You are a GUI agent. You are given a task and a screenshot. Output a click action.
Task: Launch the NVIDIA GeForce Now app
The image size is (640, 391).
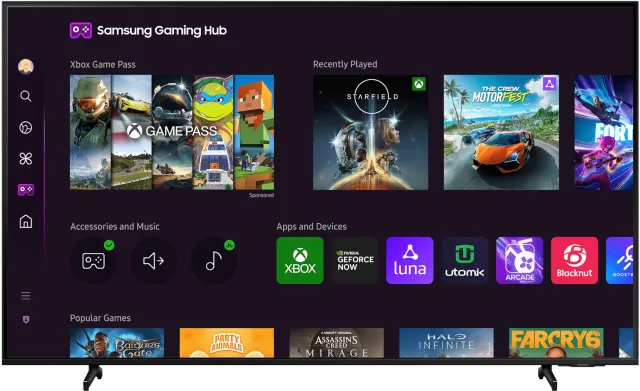[x=355, y=260]
